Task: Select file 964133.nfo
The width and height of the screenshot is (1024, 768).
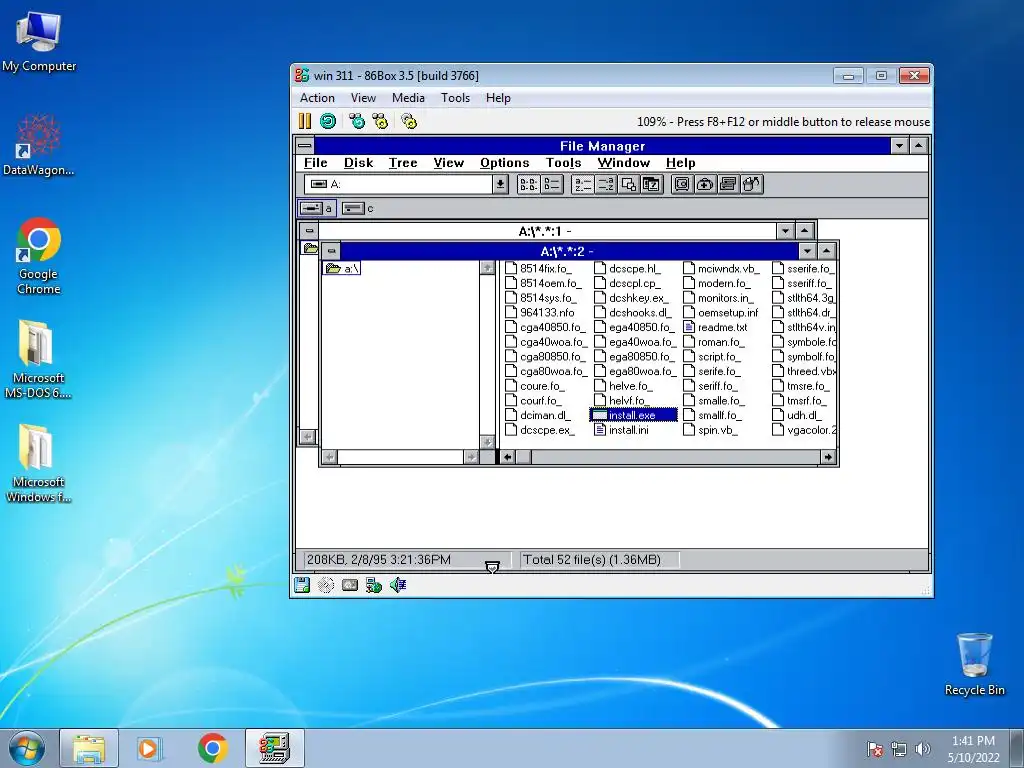Action: (540, 312)
